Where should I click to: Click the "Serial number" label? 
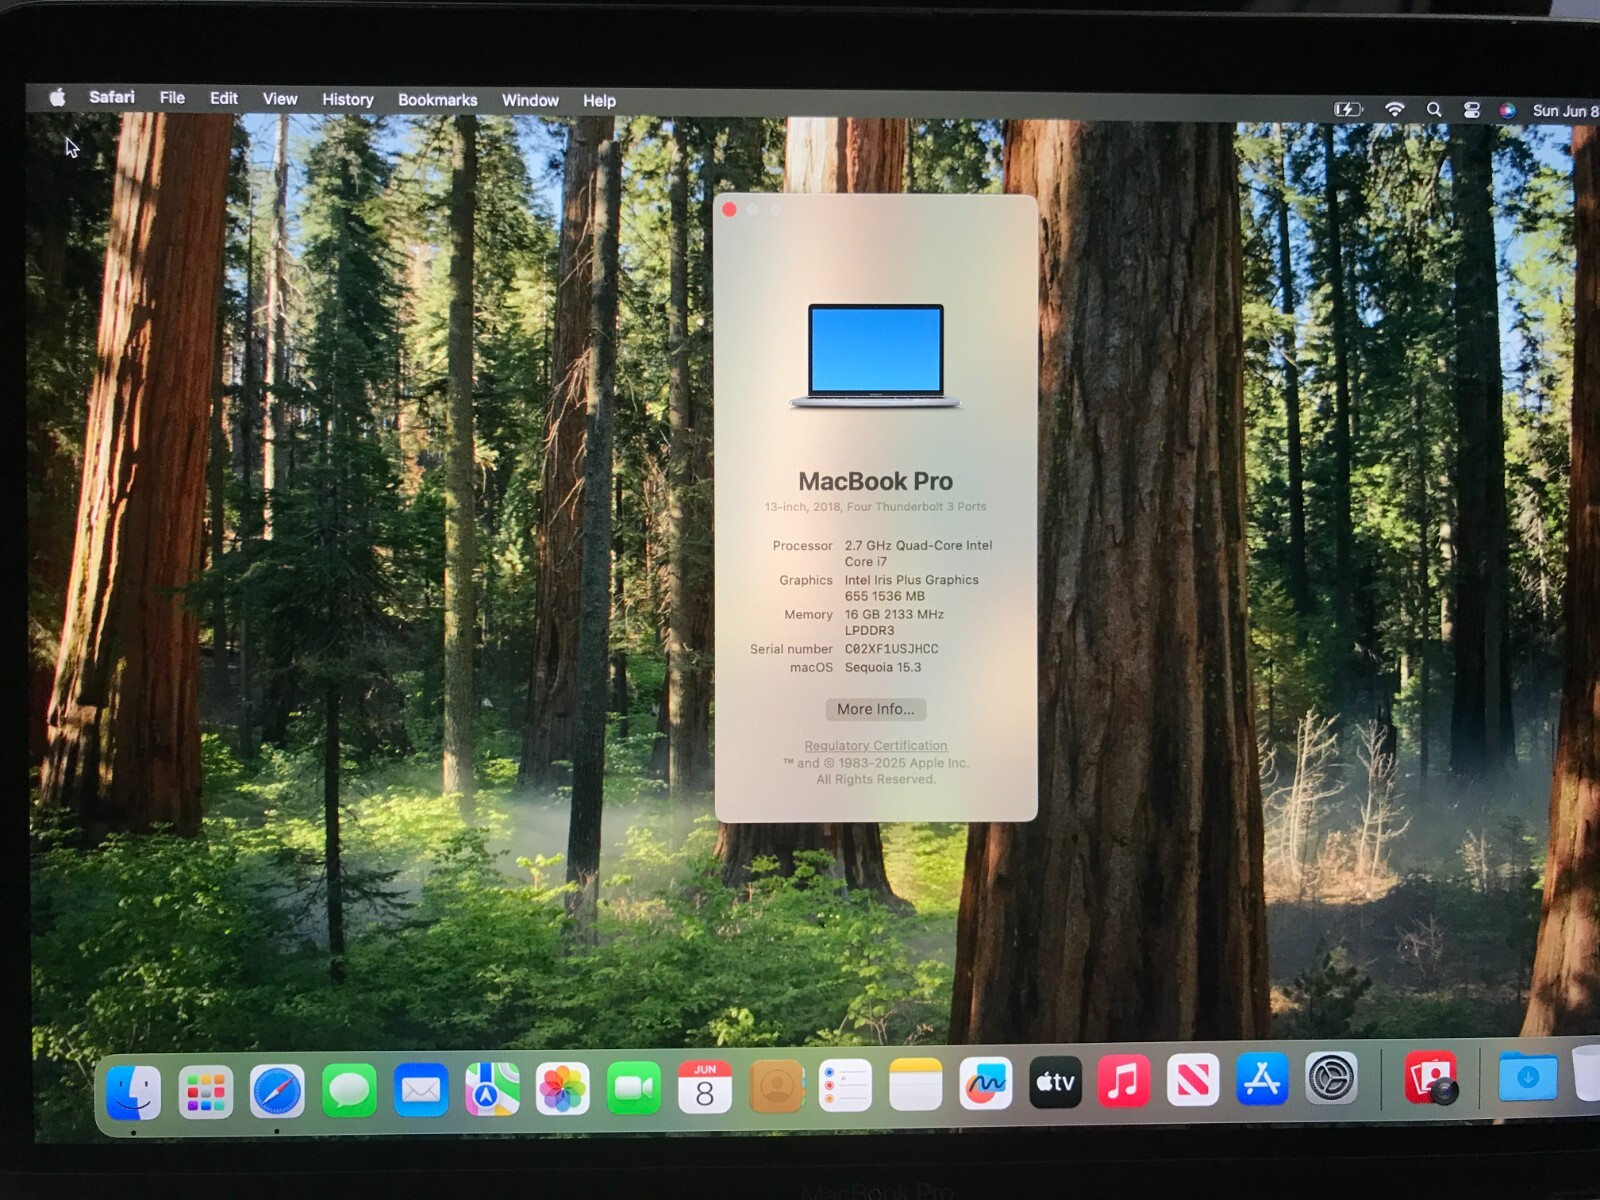(792, 649)
